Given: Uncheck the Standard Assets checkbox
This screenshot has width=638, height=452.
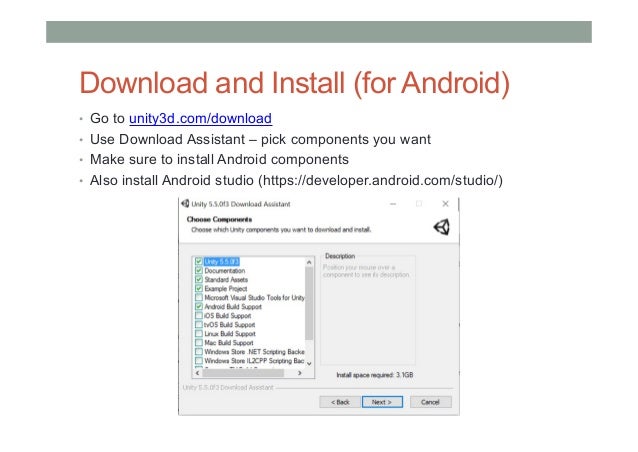Looking at the screenshot, I should click(199, 279).
